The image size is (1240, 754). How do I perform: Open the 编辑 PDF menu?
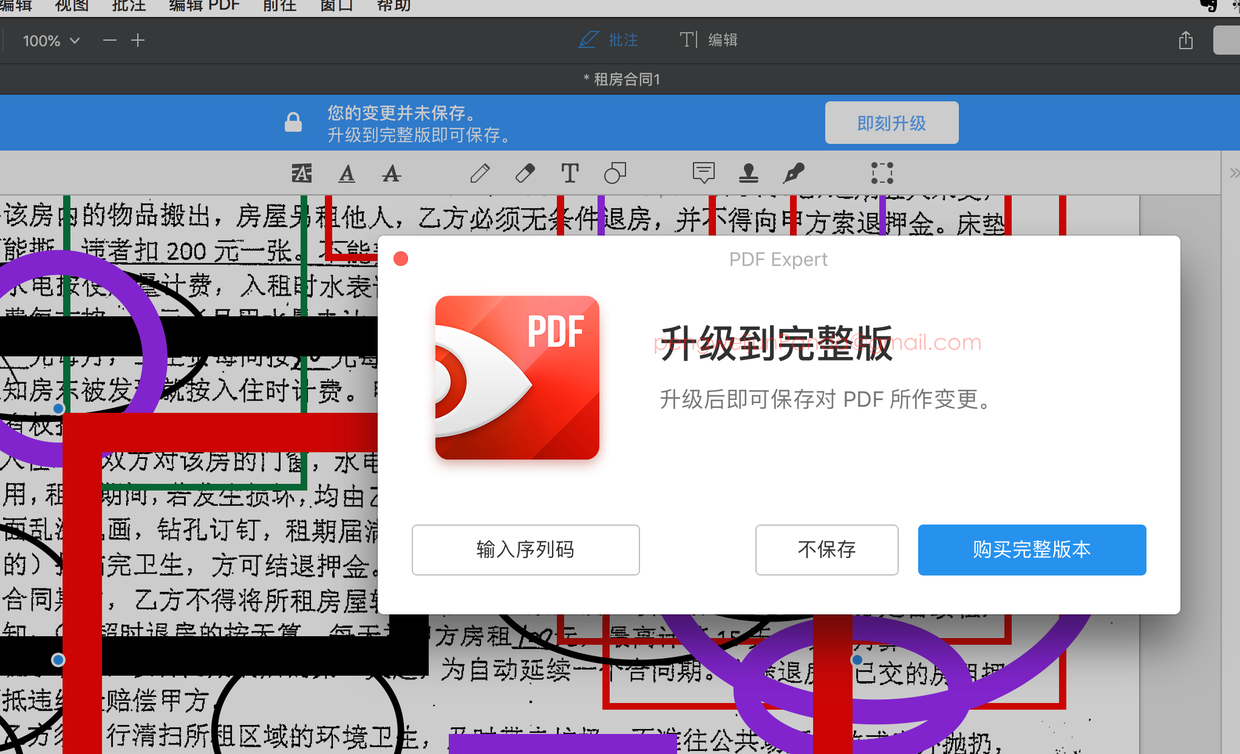tap(203, 5)
